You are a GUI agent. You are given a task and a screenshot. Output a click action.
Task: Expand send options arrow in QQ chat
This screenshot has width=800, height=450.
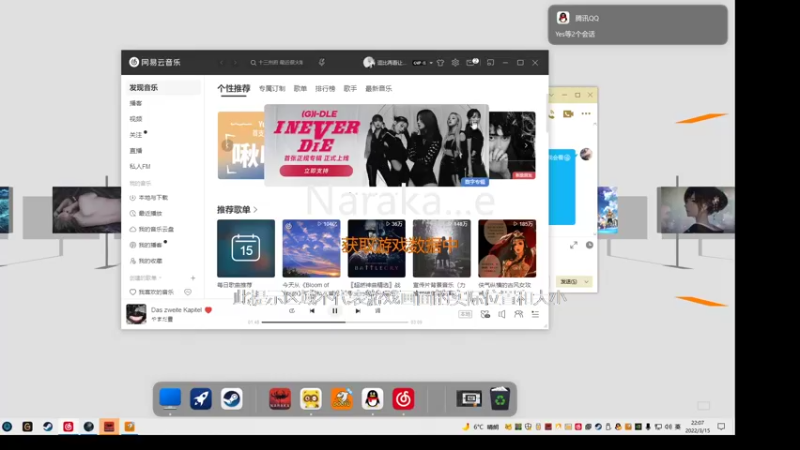pyautogui.click(x=587, y=282)
